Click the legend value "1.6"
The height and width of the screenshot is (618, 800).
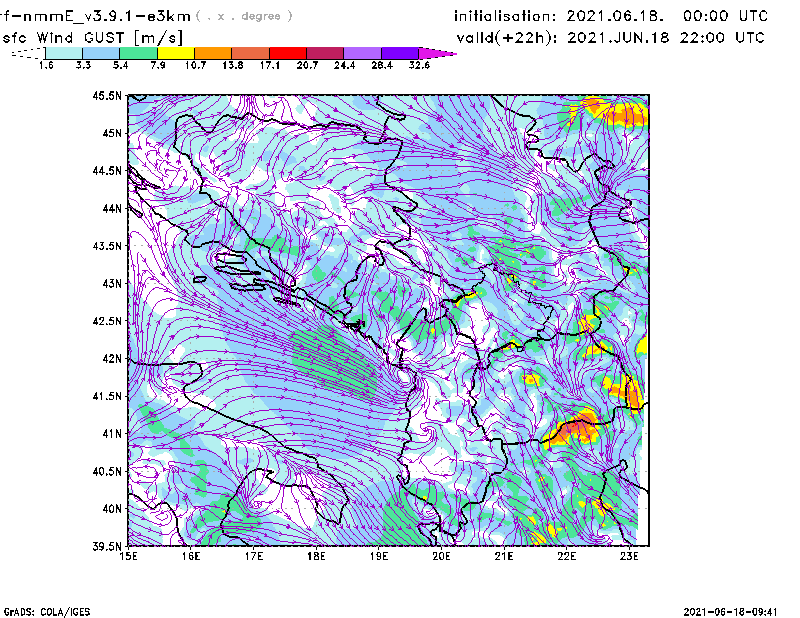pyautogui.click(x=46, y=65)
